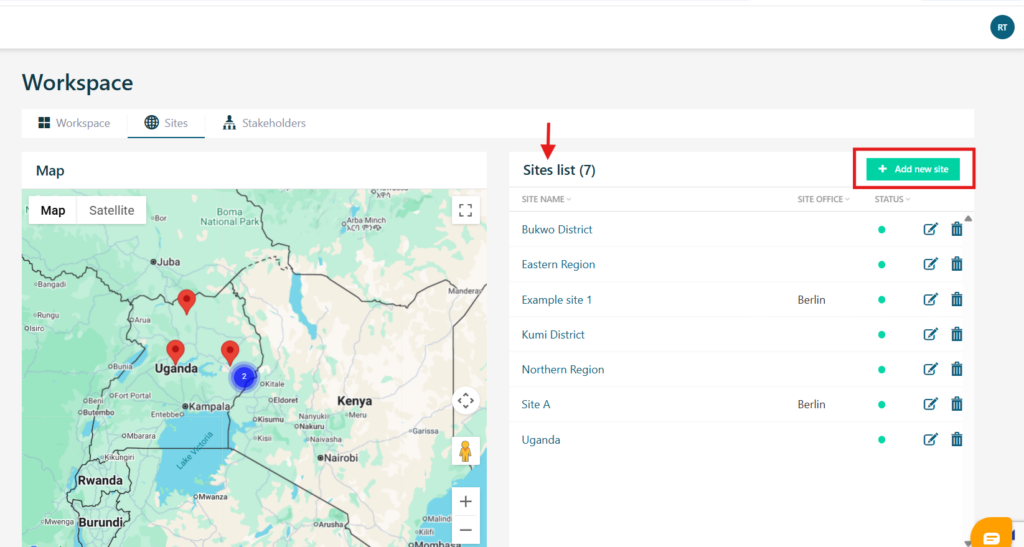
Task: Zoom out the map with minus button
Action: (465, 530)
